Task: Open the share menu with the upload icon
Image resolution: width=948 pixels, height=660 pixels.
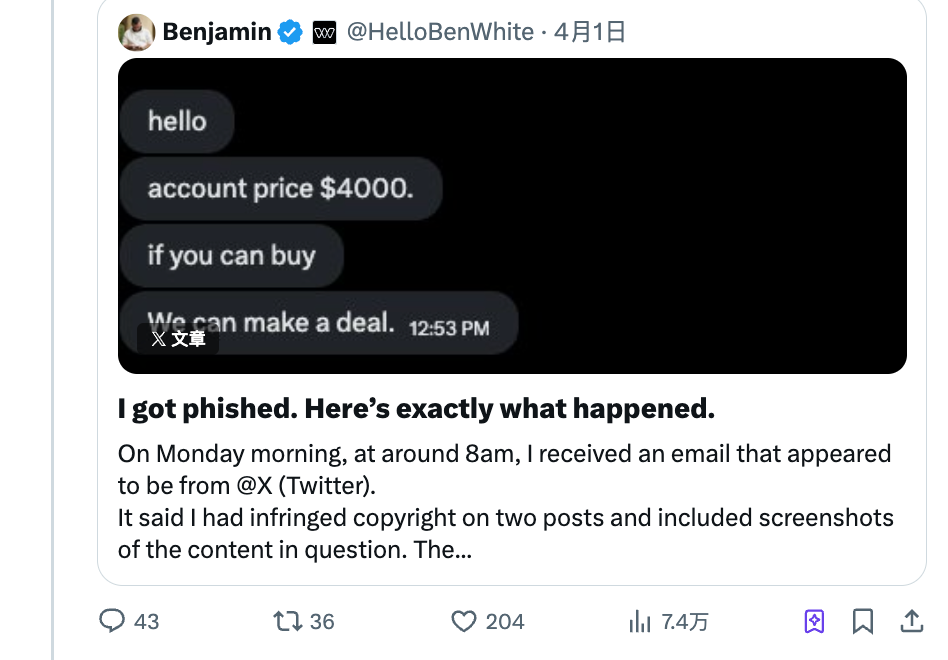Action: [x=911, y=621]
